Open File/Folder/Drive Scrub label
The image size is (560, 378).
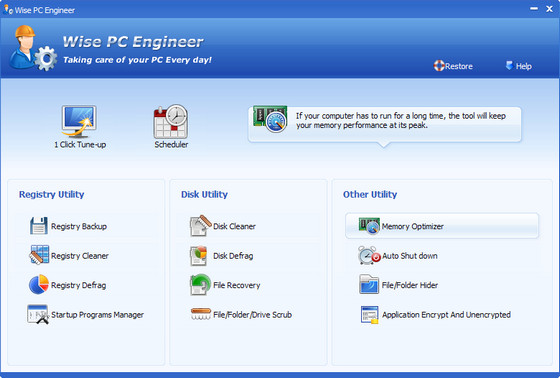tap(252, 315)
